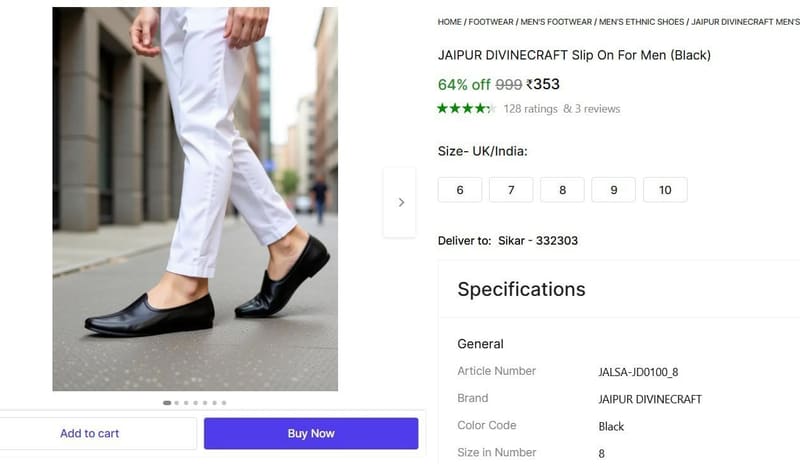Navigate to the MEN'S ETHNIC SHOES breadcrumb
The height and width of the screenshot is (464, 800).
click(641, 22)
